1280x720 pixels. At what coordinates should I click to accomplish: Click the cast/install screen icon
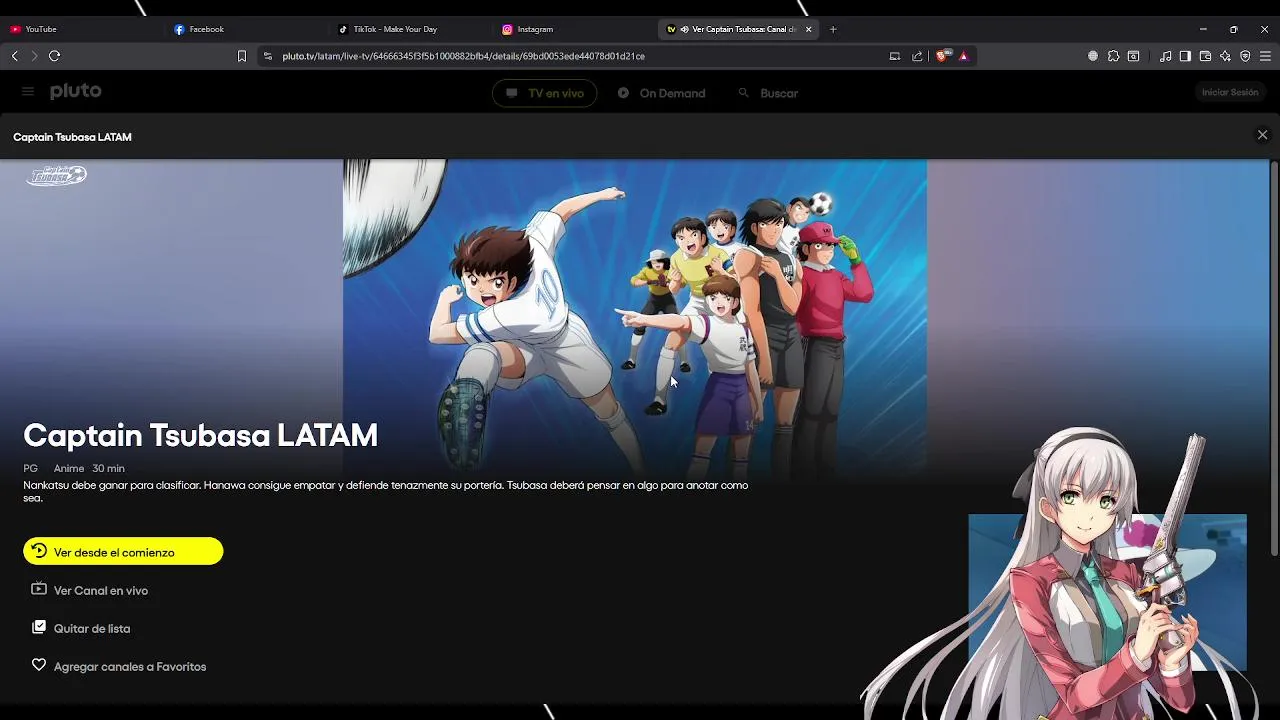pos(895,56)
